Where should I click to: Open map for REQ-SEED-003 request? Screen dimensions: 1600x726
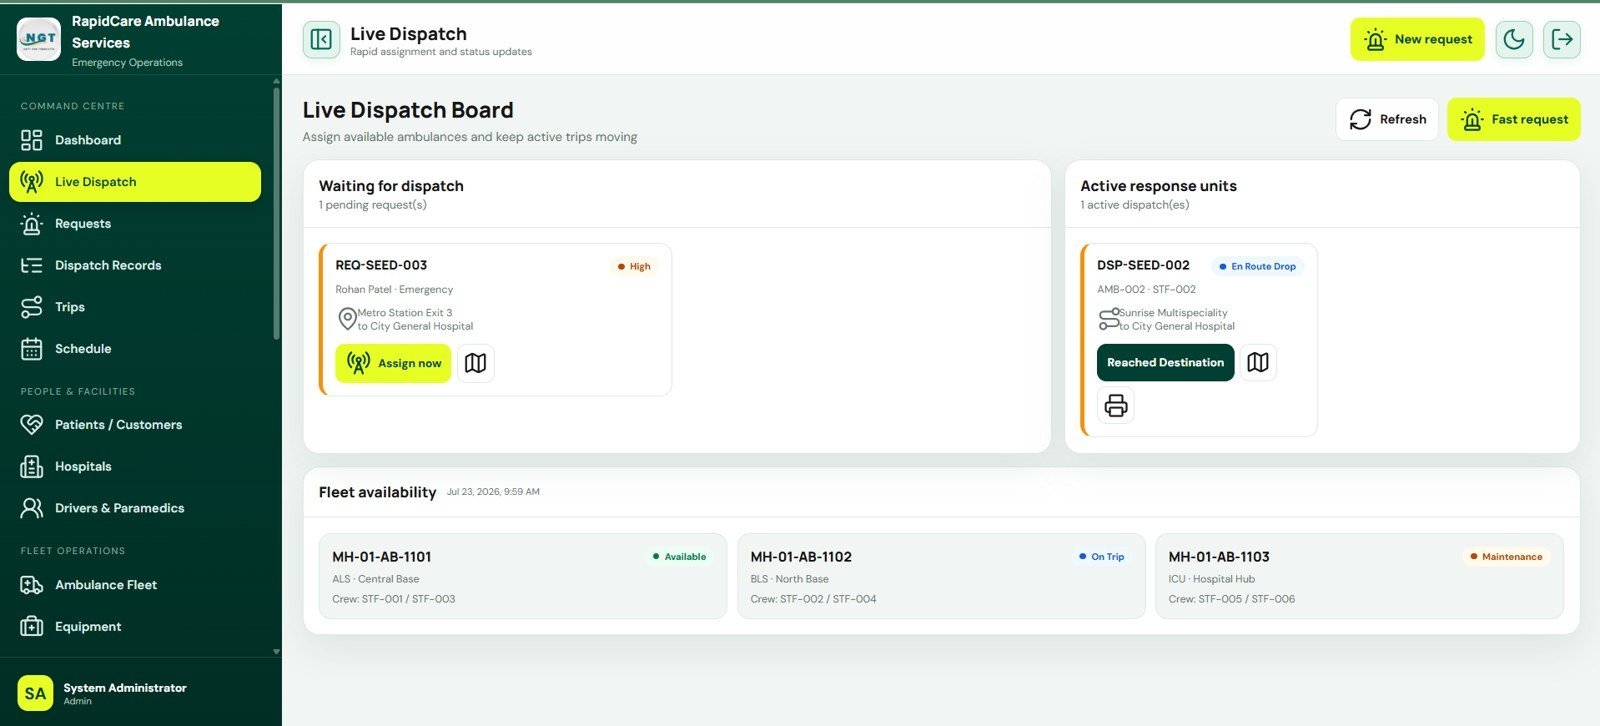point(476,363)
